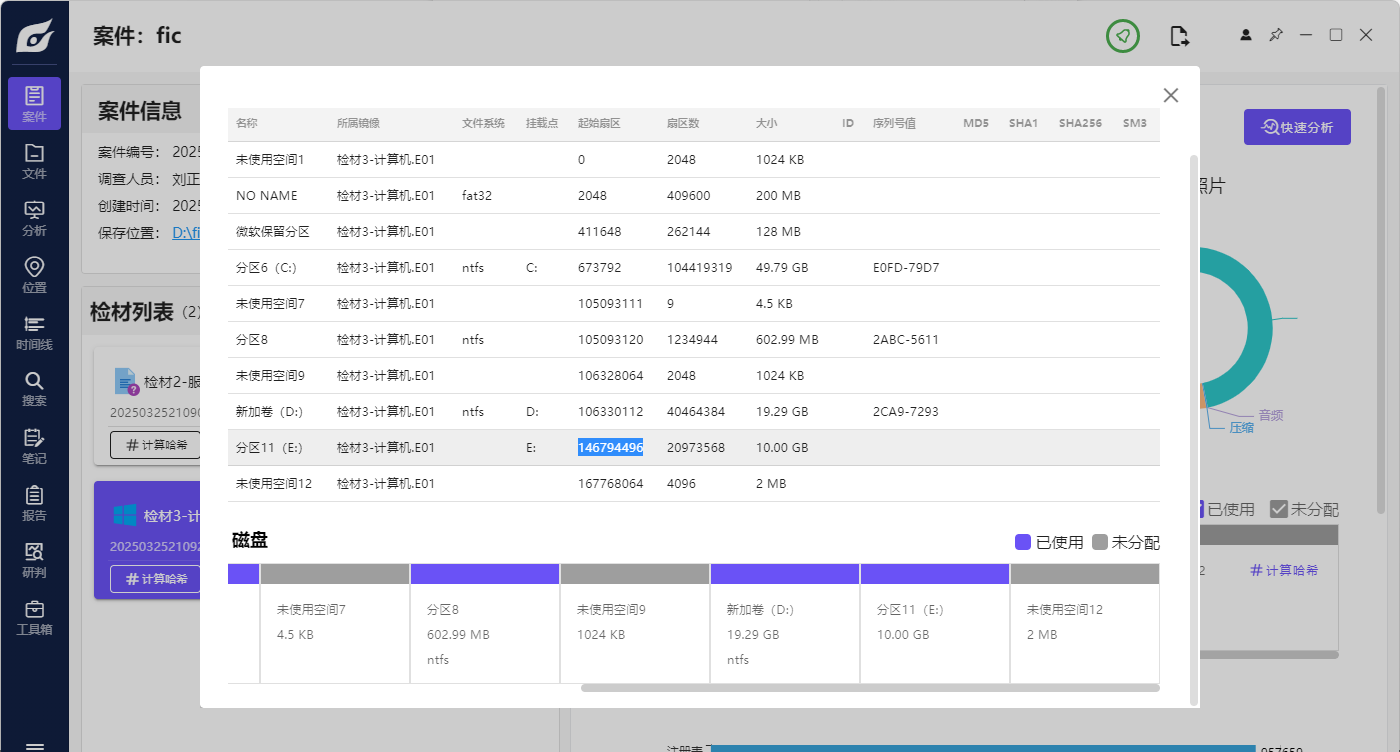Open the user account menu
Screen dimensions: 1400x752
pos(1246,35)
